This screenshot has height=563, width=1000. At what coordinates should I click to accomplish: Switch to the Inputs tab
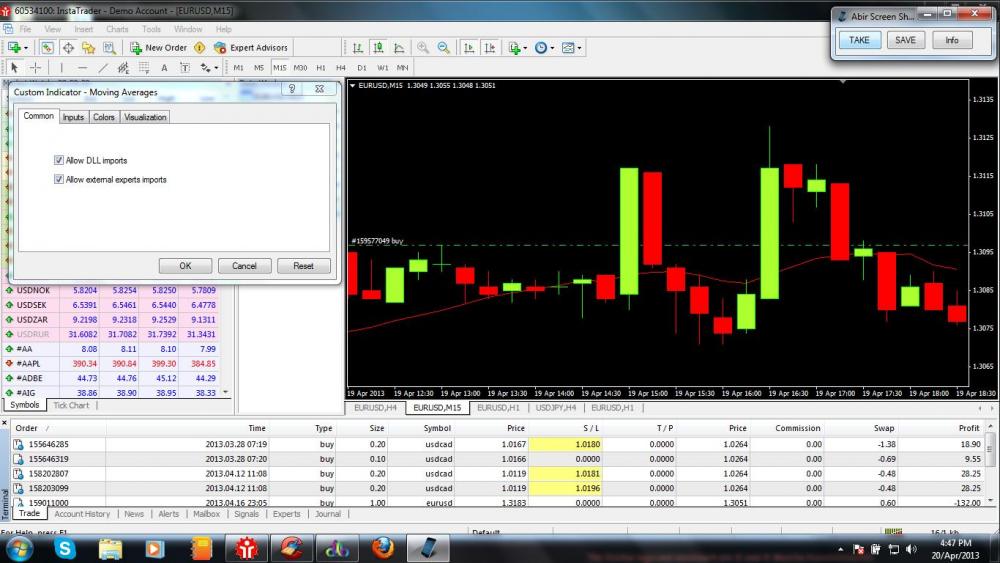point(73,117)
